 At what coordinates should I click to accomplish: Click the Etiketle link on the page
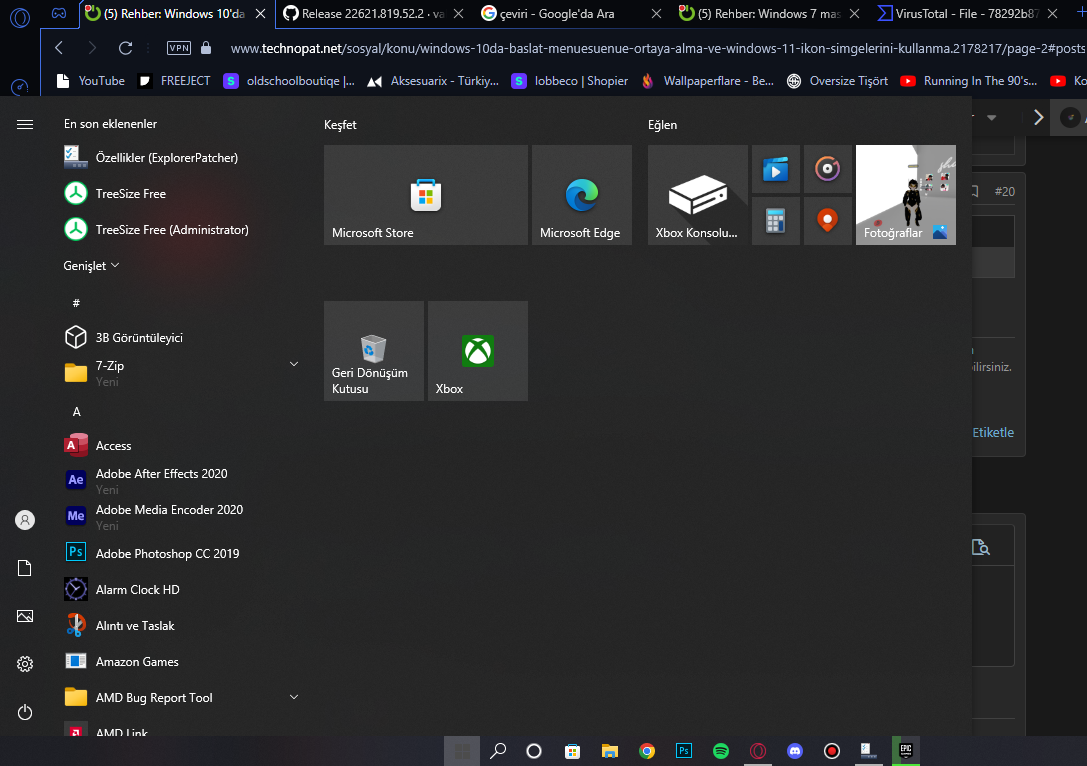point(993,433)
